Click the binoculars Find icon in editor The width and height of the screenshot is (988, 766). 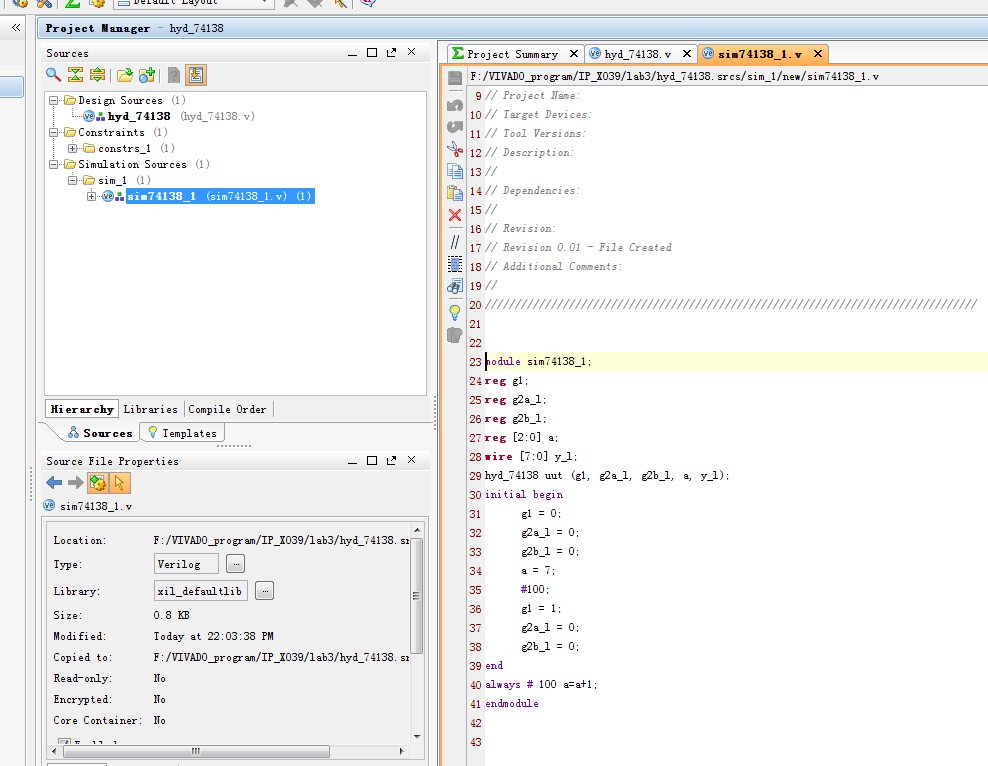[x=455, y=287]
